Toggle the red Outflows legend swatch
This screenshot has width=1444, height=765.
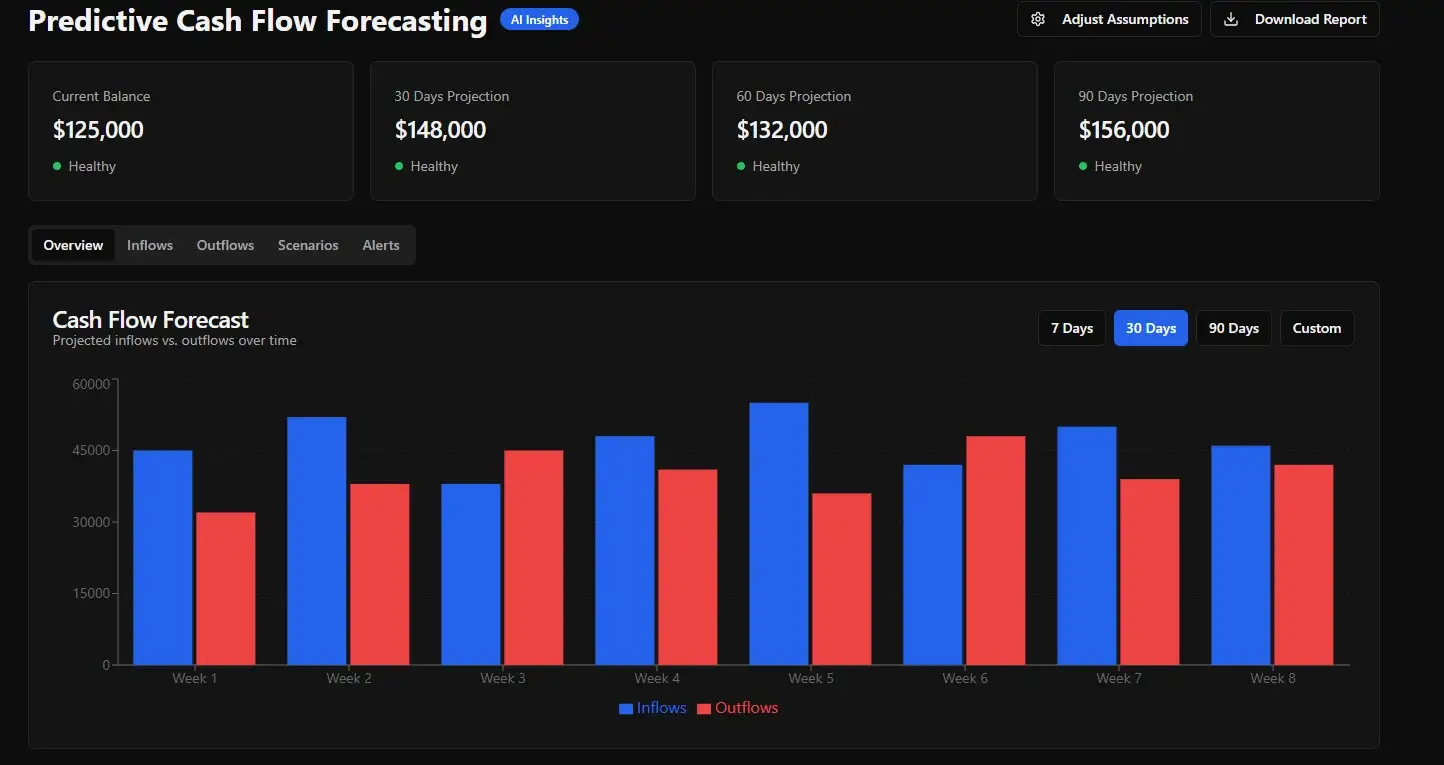[704, 709]
